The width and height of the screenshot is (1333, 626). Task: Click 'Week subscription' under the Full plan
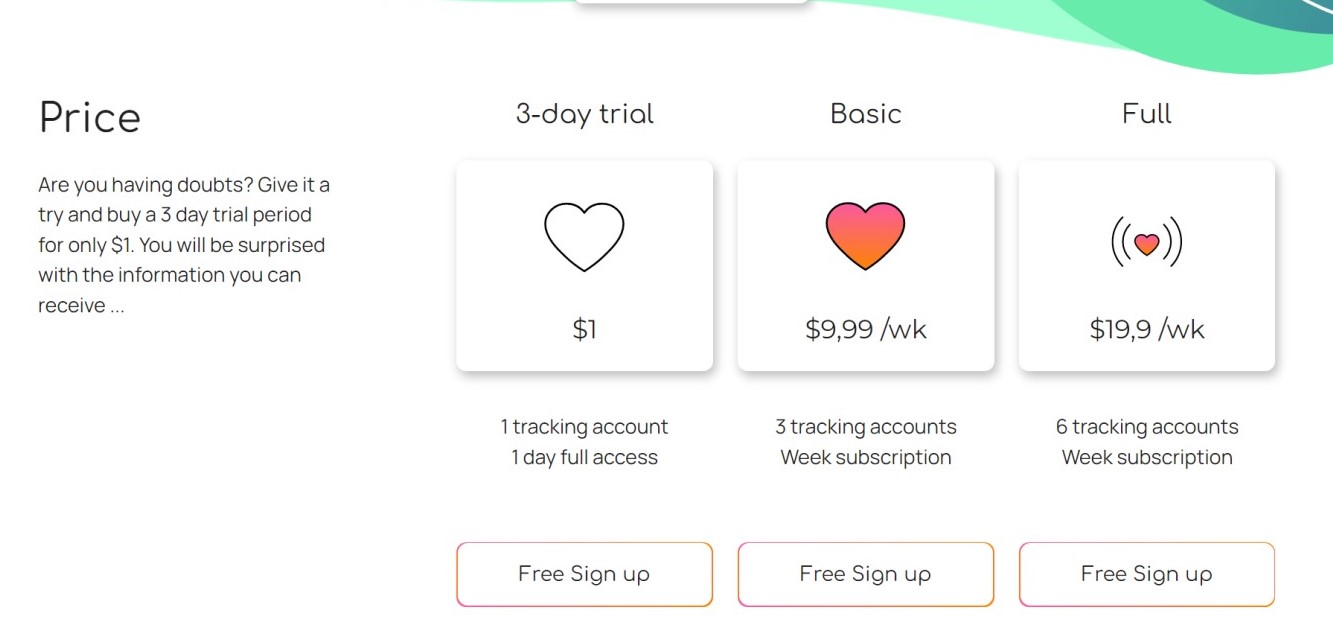pos(1147,457)
